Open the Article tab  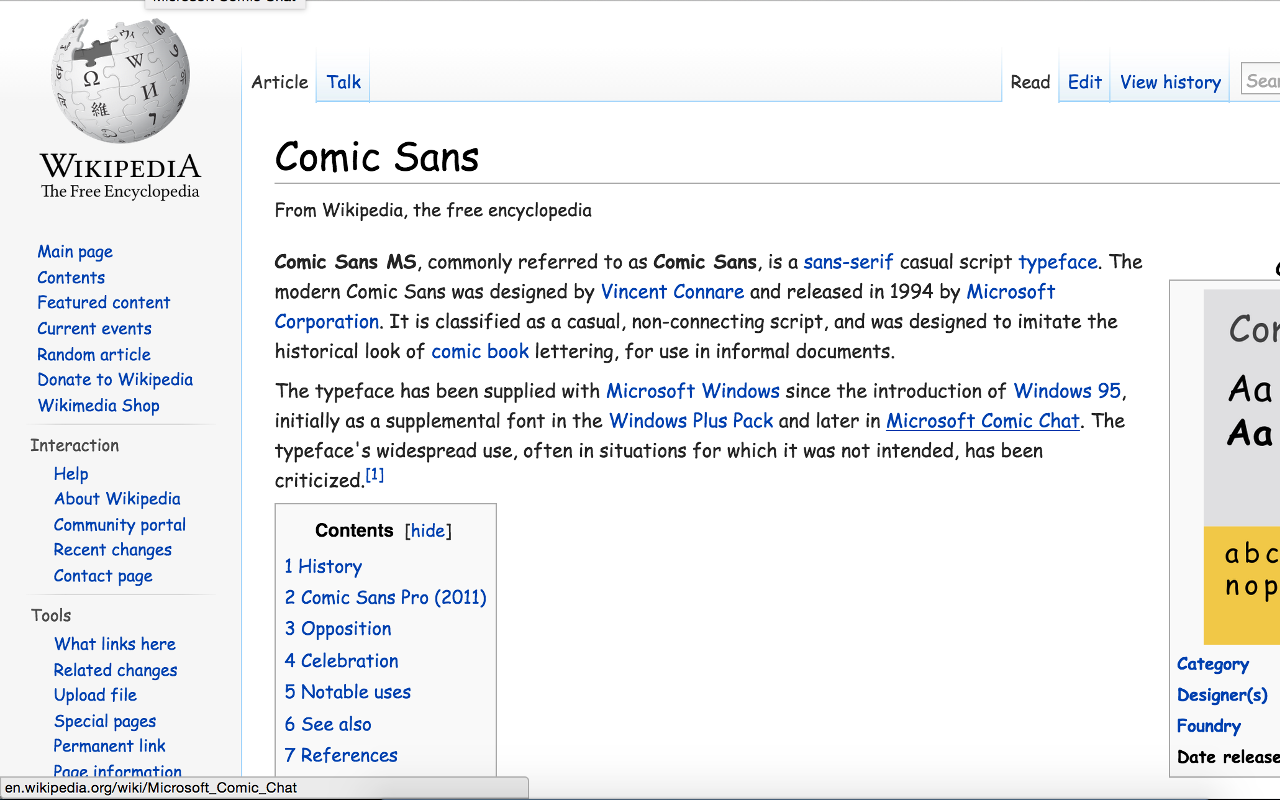pos(280,82)
